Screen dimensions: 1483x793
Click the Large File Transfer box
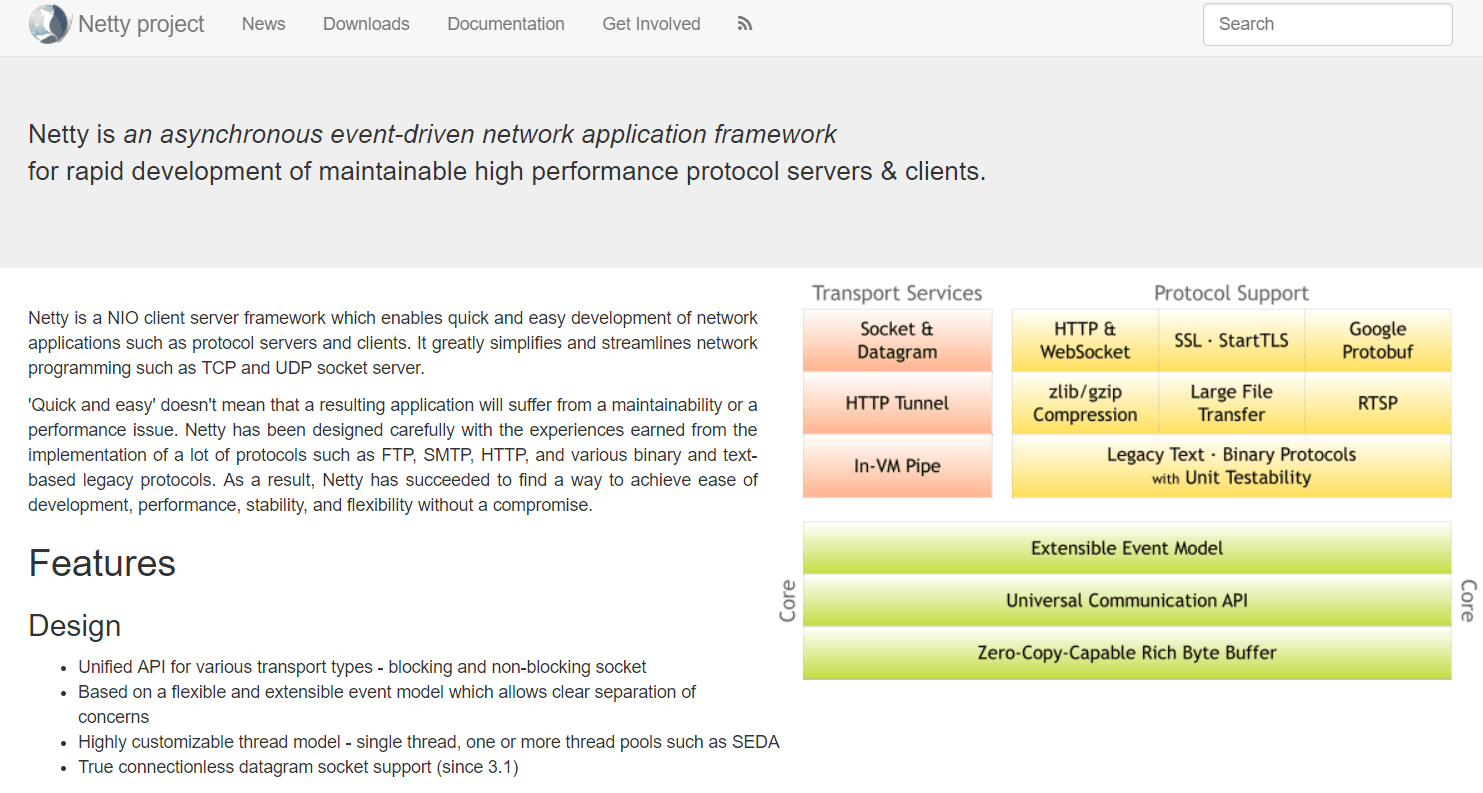1231,403
